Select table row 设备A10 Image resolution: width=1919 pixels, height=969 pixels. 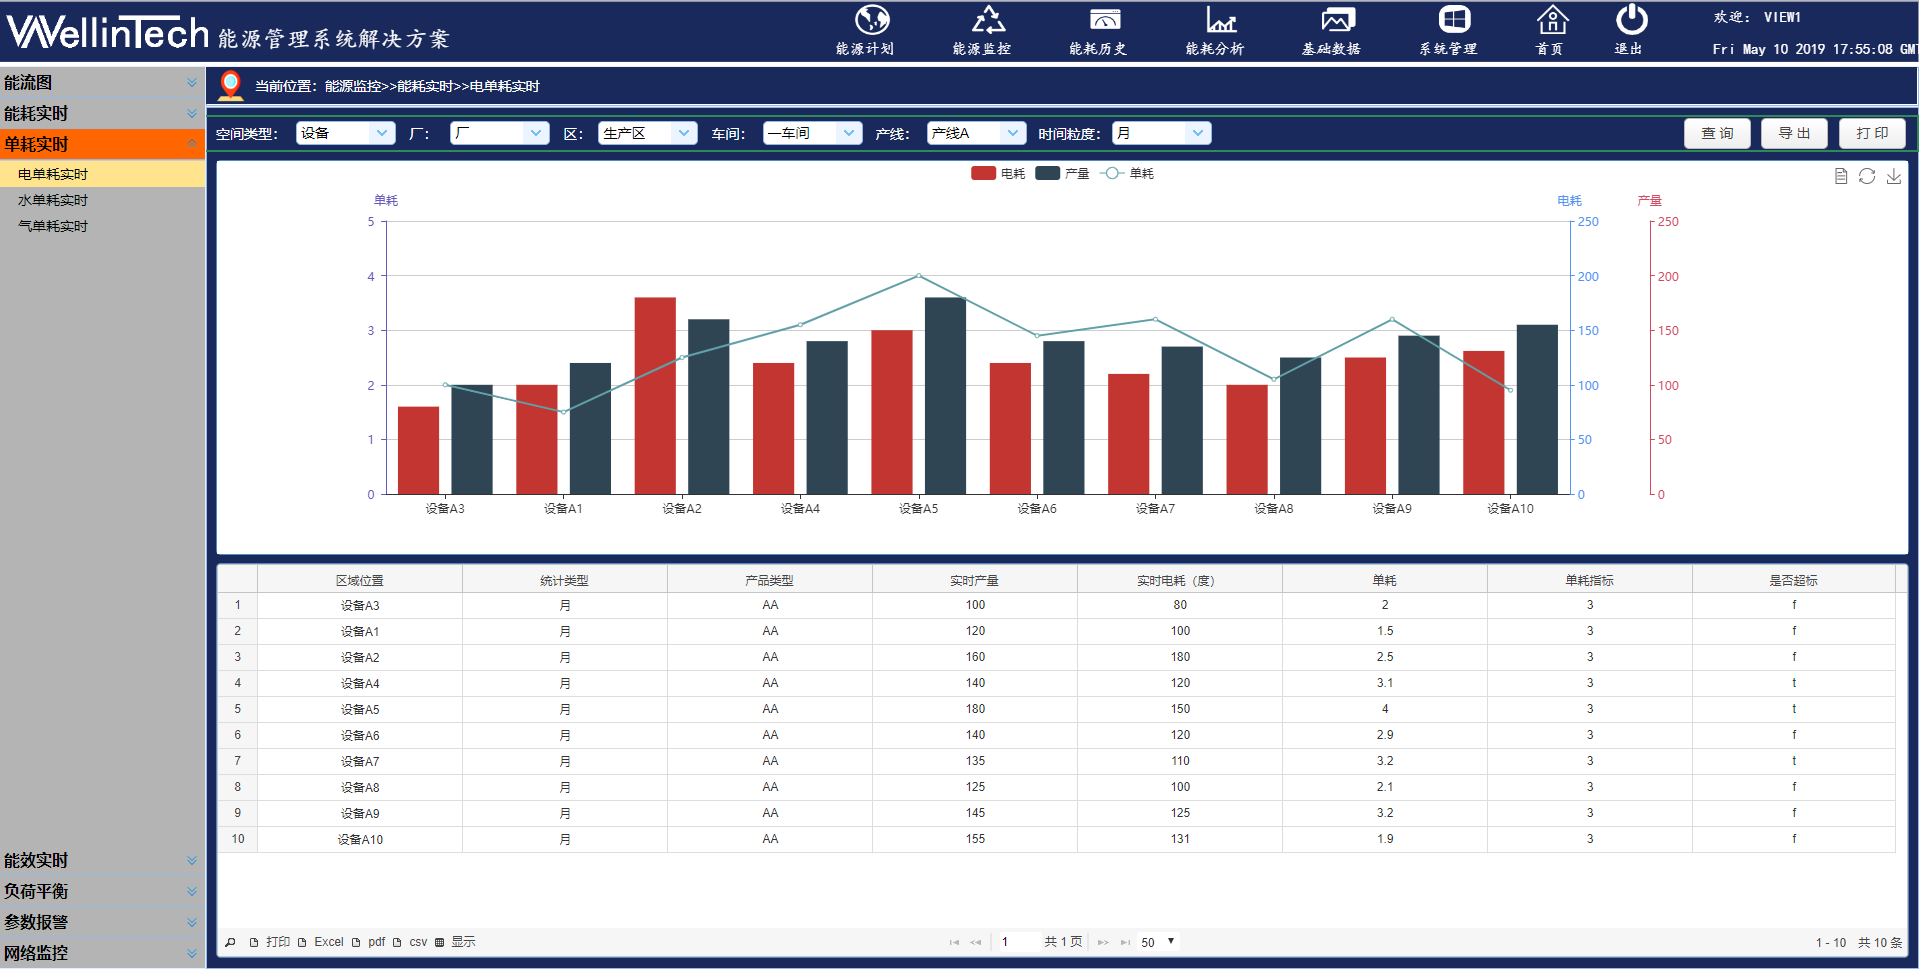click(1057, 839)
